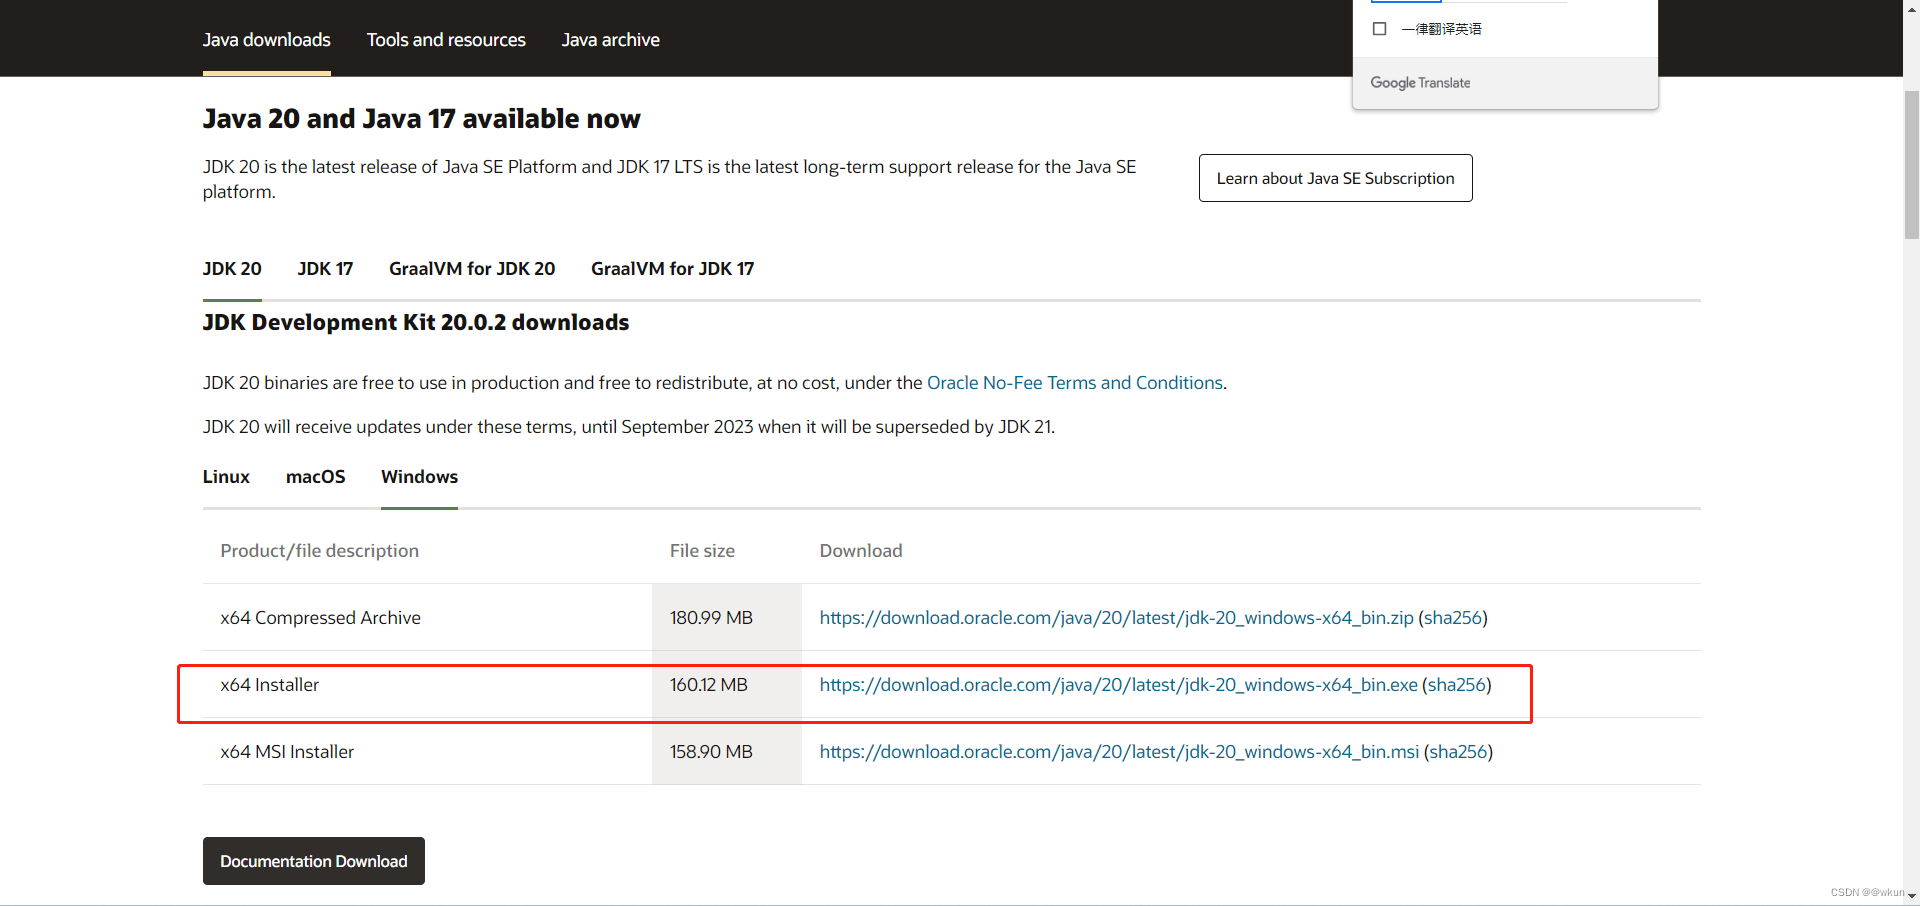Choose the Windows platform tab
This screenshot has width=1920, height=906.
pyautogui.click(x=419, y=477)
